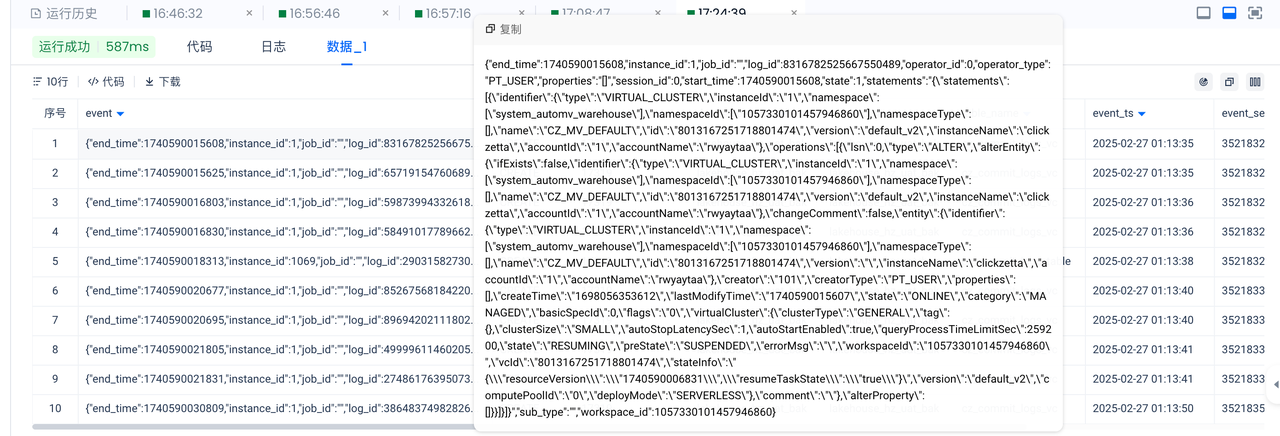Expand the event_ts column sort dropdown
Screen dimensions: 1280x436
coord(1141,114)
